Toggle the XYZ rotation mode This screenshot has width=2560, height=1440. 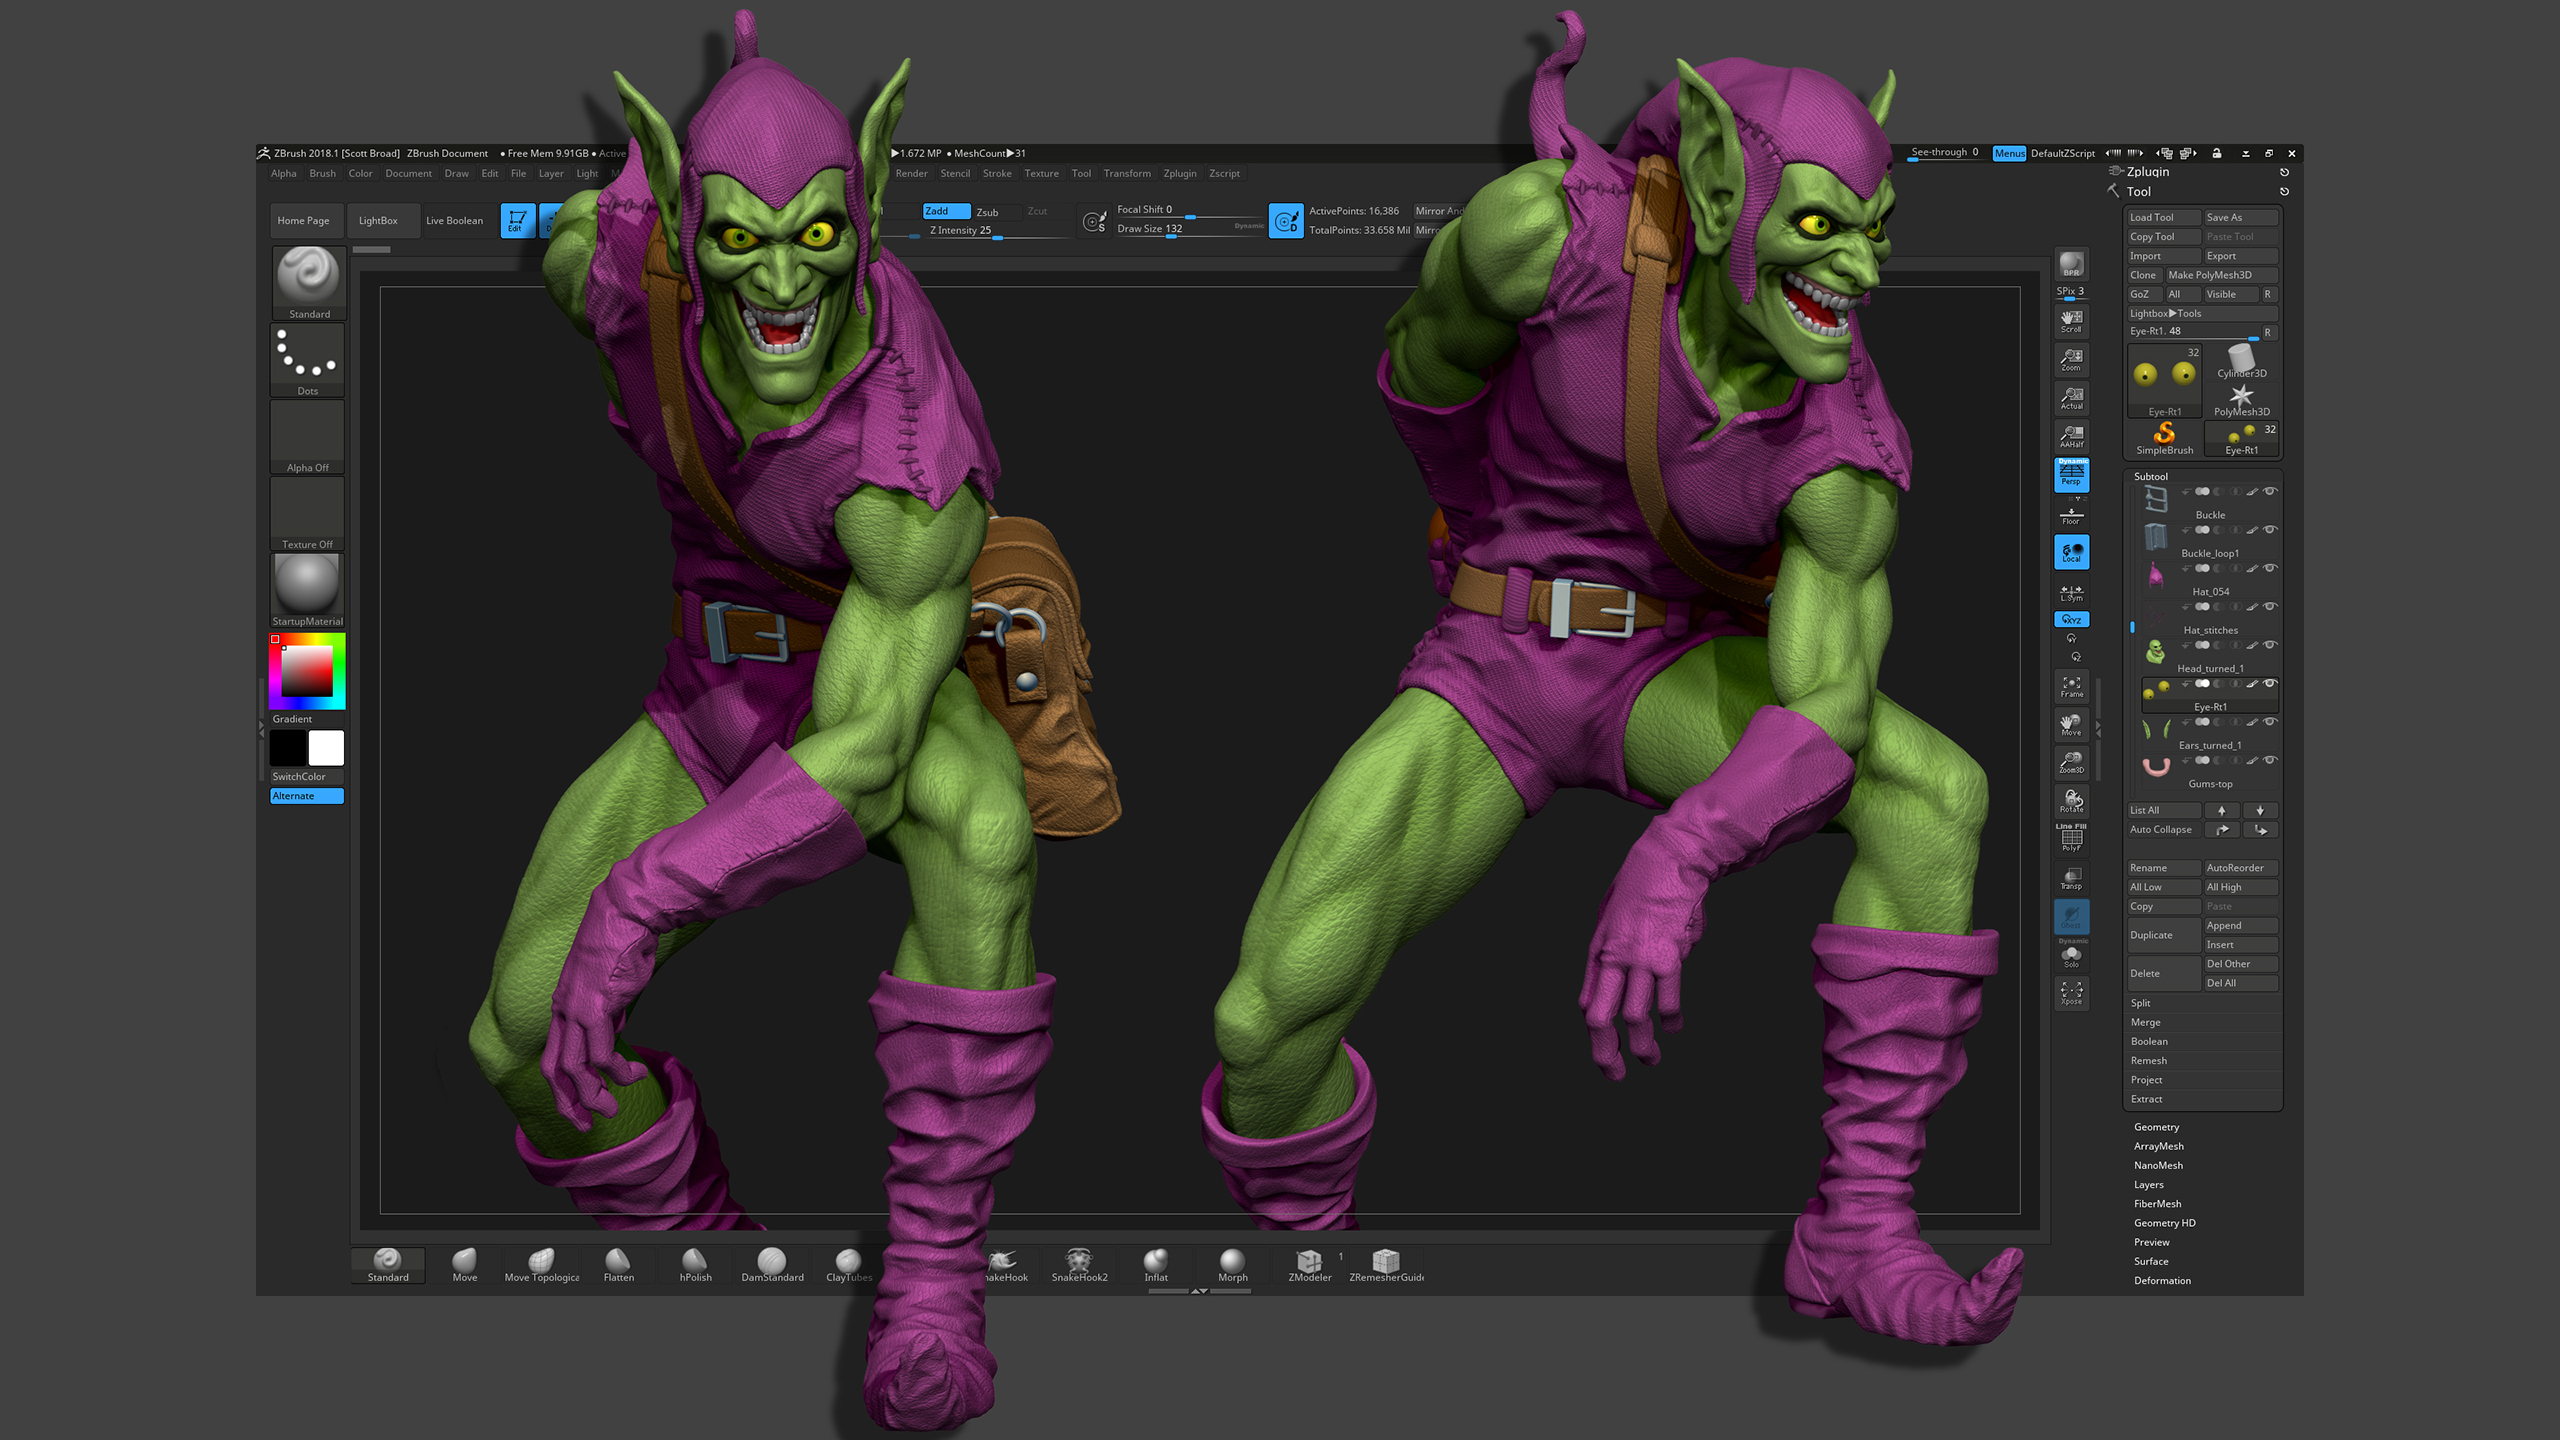click(x=2071, y=620)
